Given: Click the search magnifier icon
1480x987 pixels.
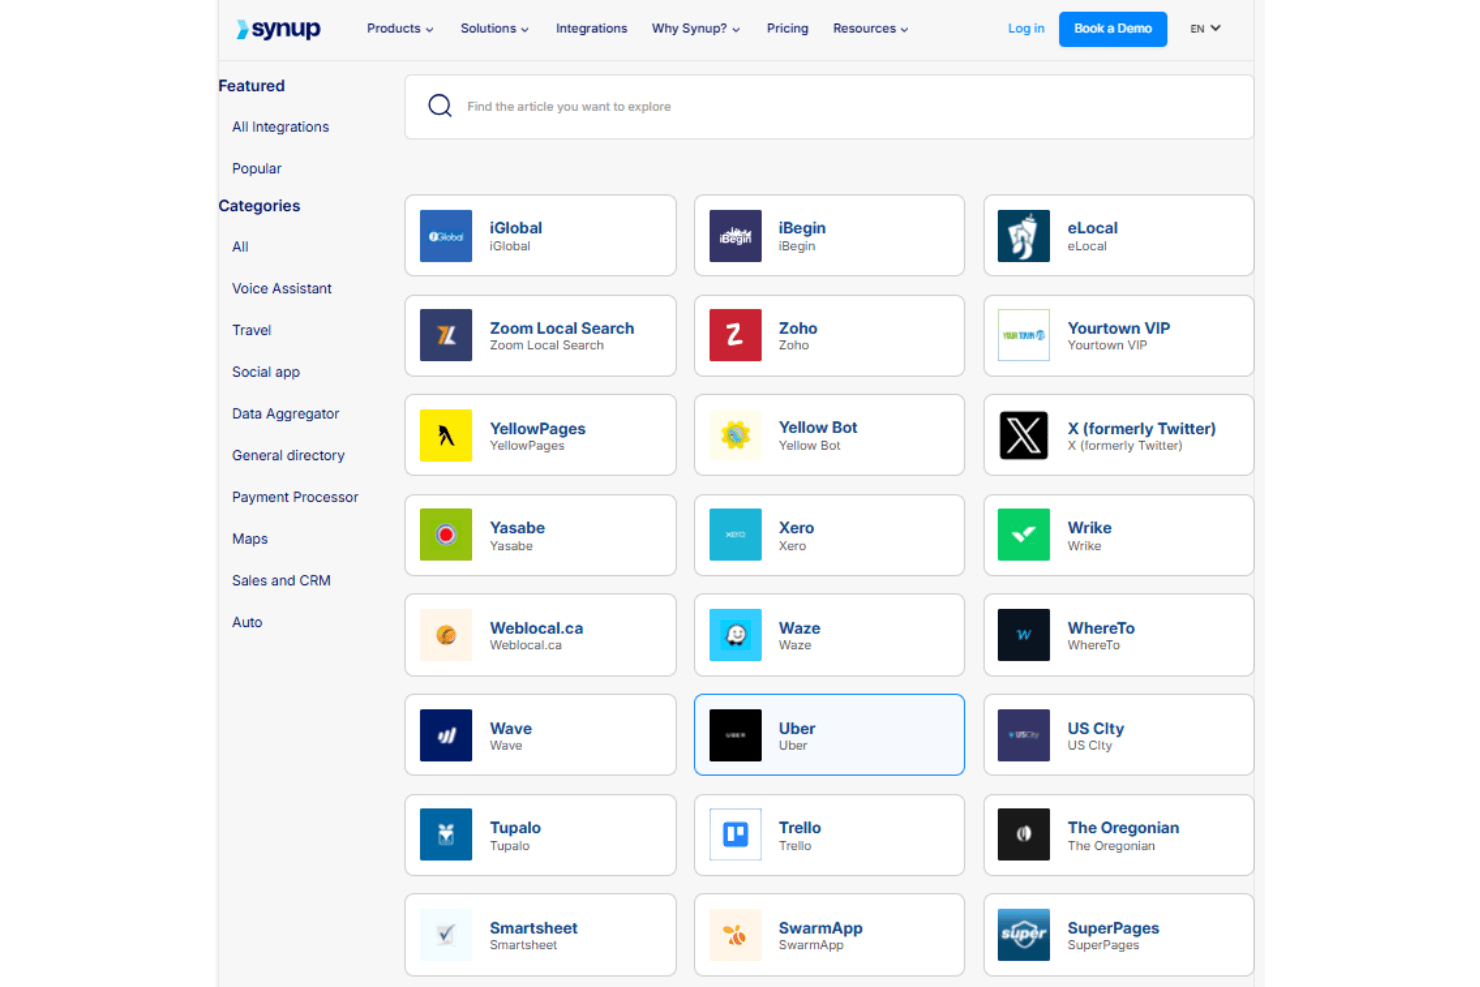Looking at the screenshot, I should click(x=440, y=106).
